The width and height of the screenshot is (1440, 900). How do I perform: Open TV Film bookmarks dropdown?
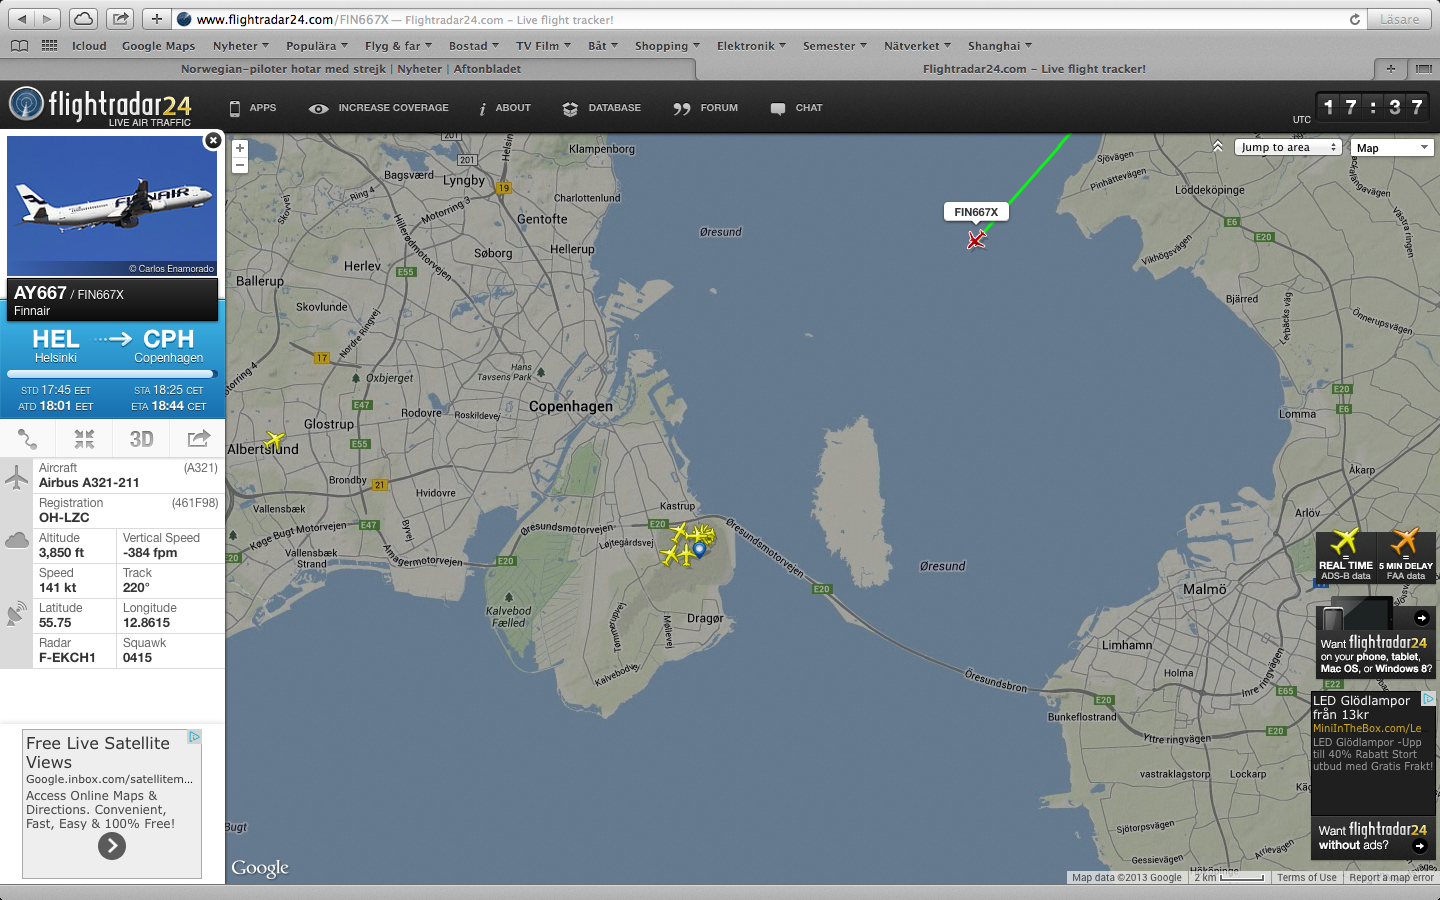[x=543, y=46]
